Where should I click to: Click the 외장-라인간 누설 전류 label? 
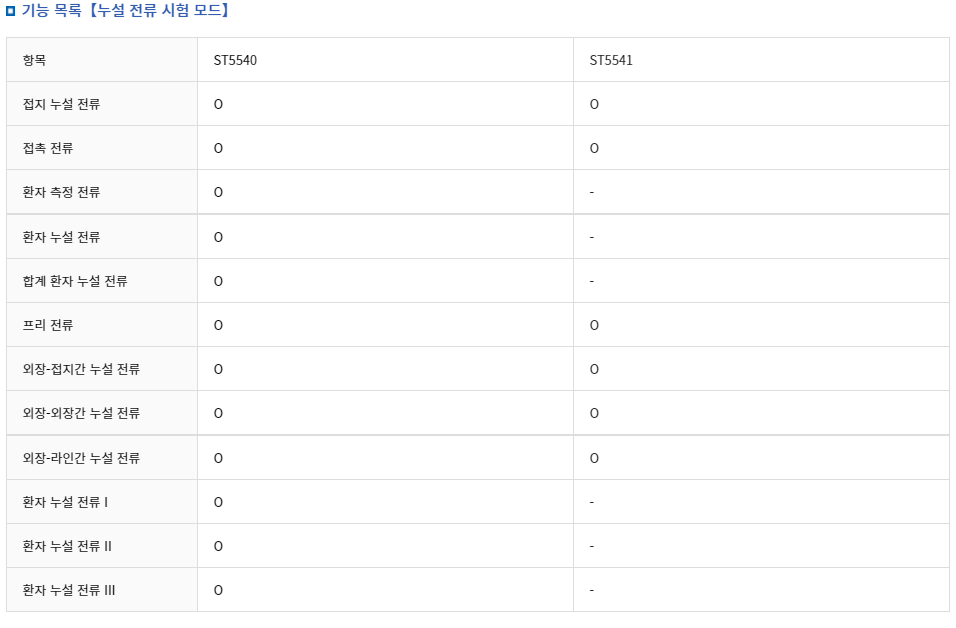(x=81, y=458)
